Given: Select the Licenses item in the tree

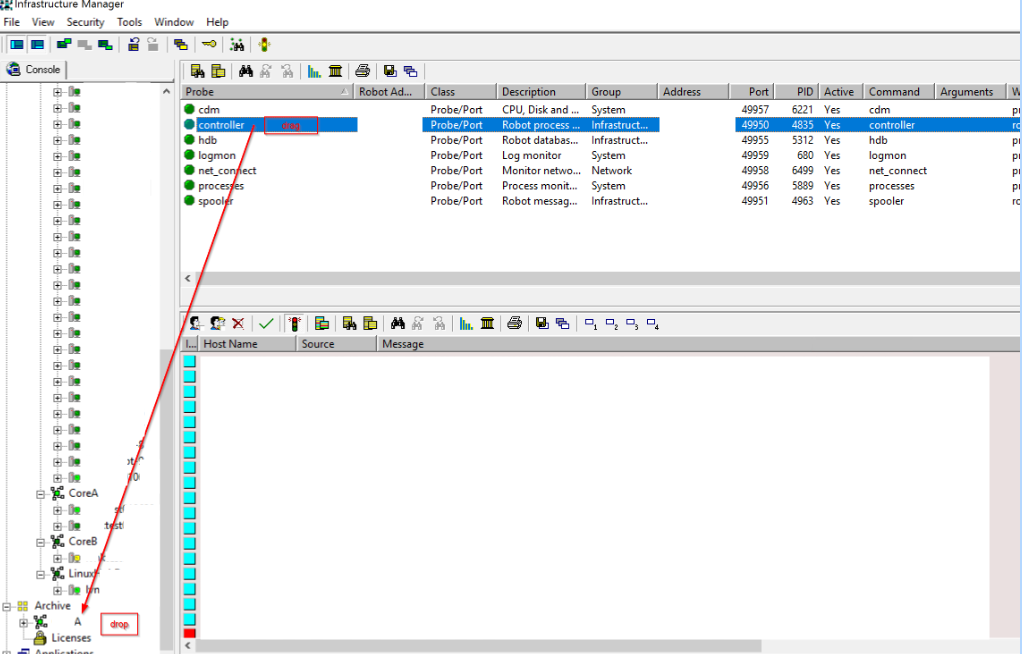Looking at the screenshot, I should 71,638.
